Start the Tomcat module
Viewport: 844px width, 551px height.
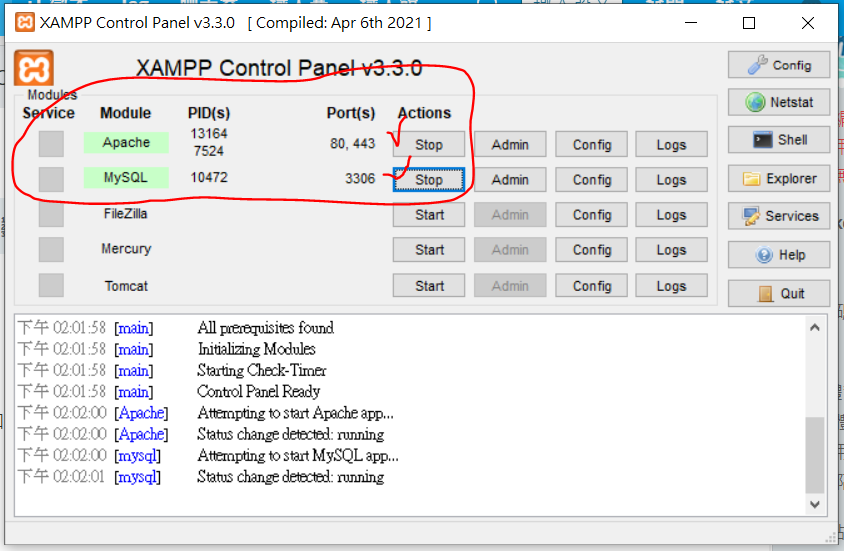(x=428, y=286)
